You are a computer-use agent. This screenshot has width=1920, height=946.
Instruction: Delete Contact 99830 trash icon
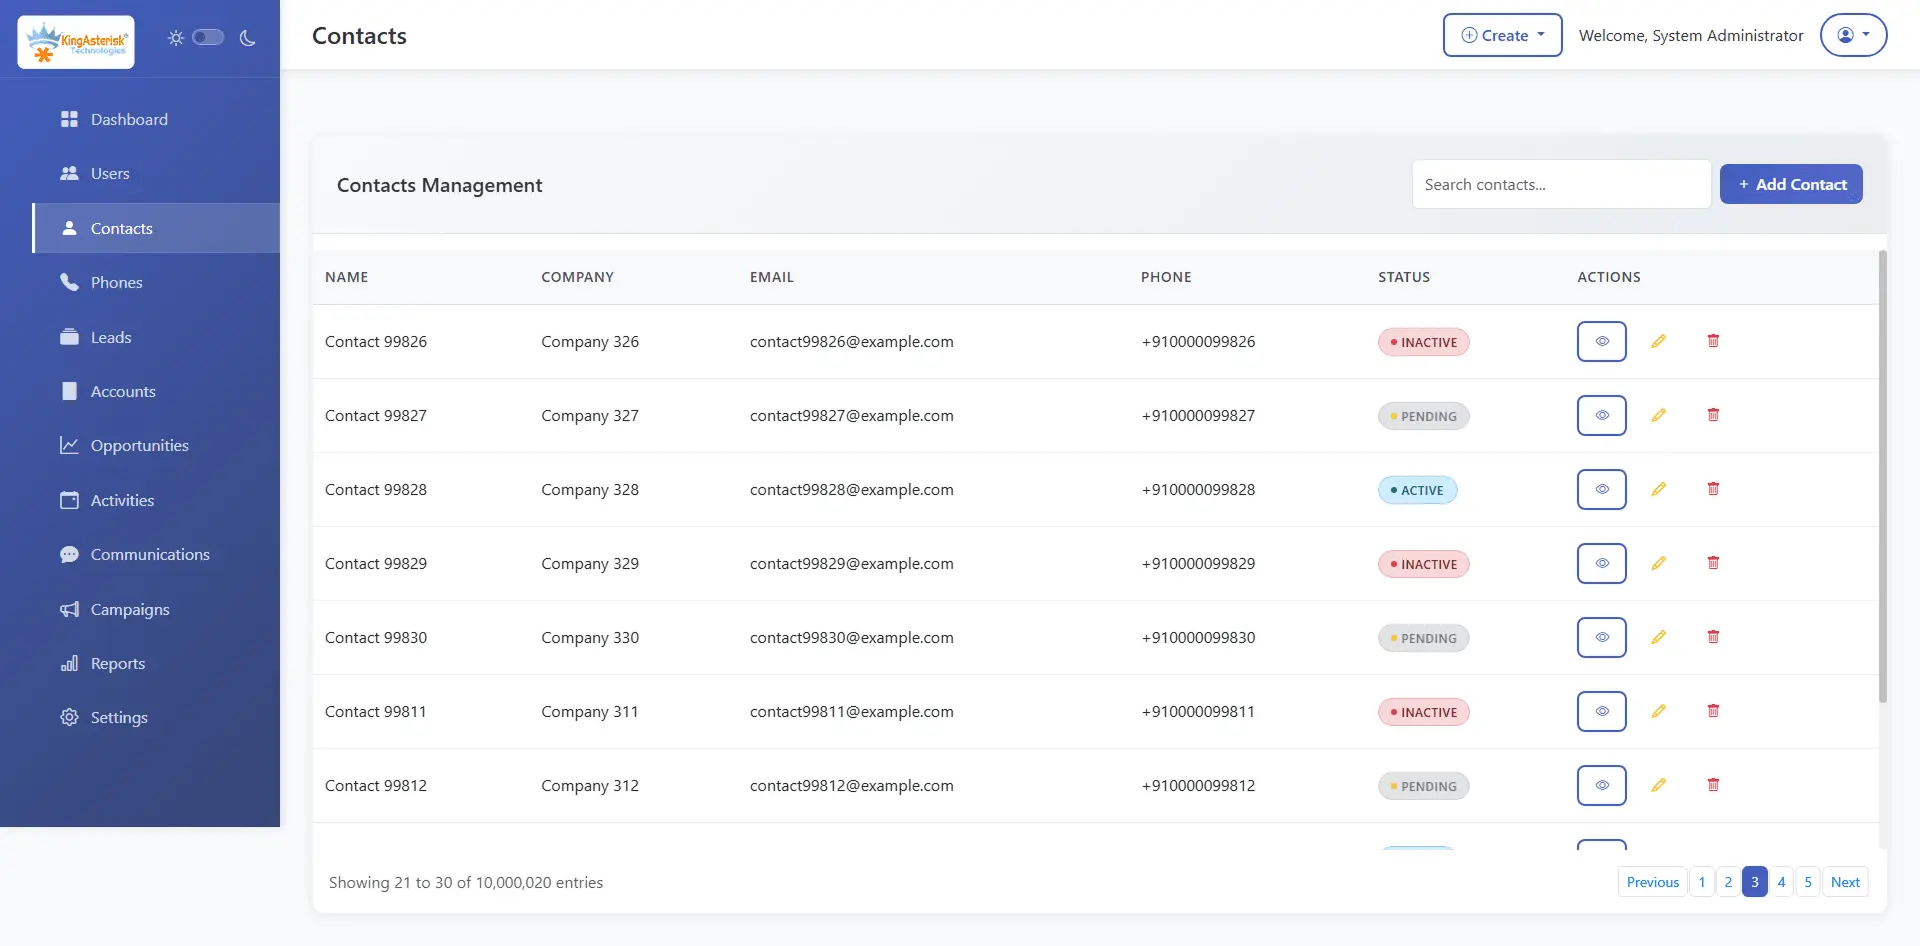1713,637
